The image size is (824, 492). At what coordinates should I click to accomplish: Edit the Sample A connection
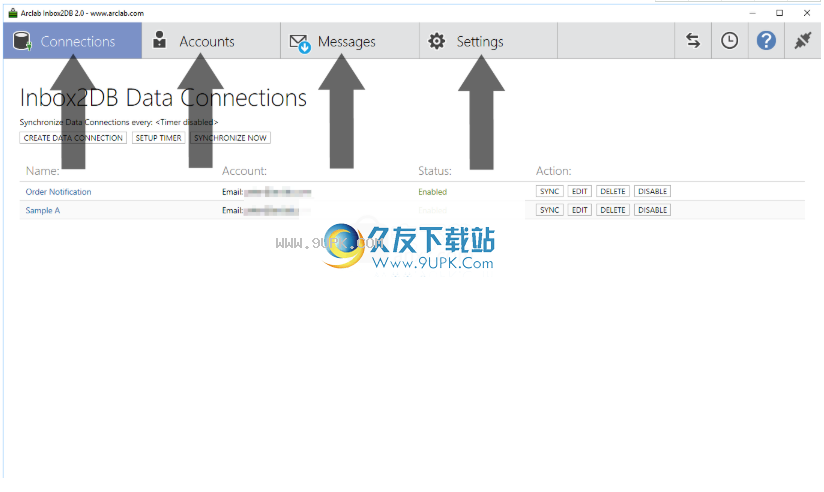[580, 210]
